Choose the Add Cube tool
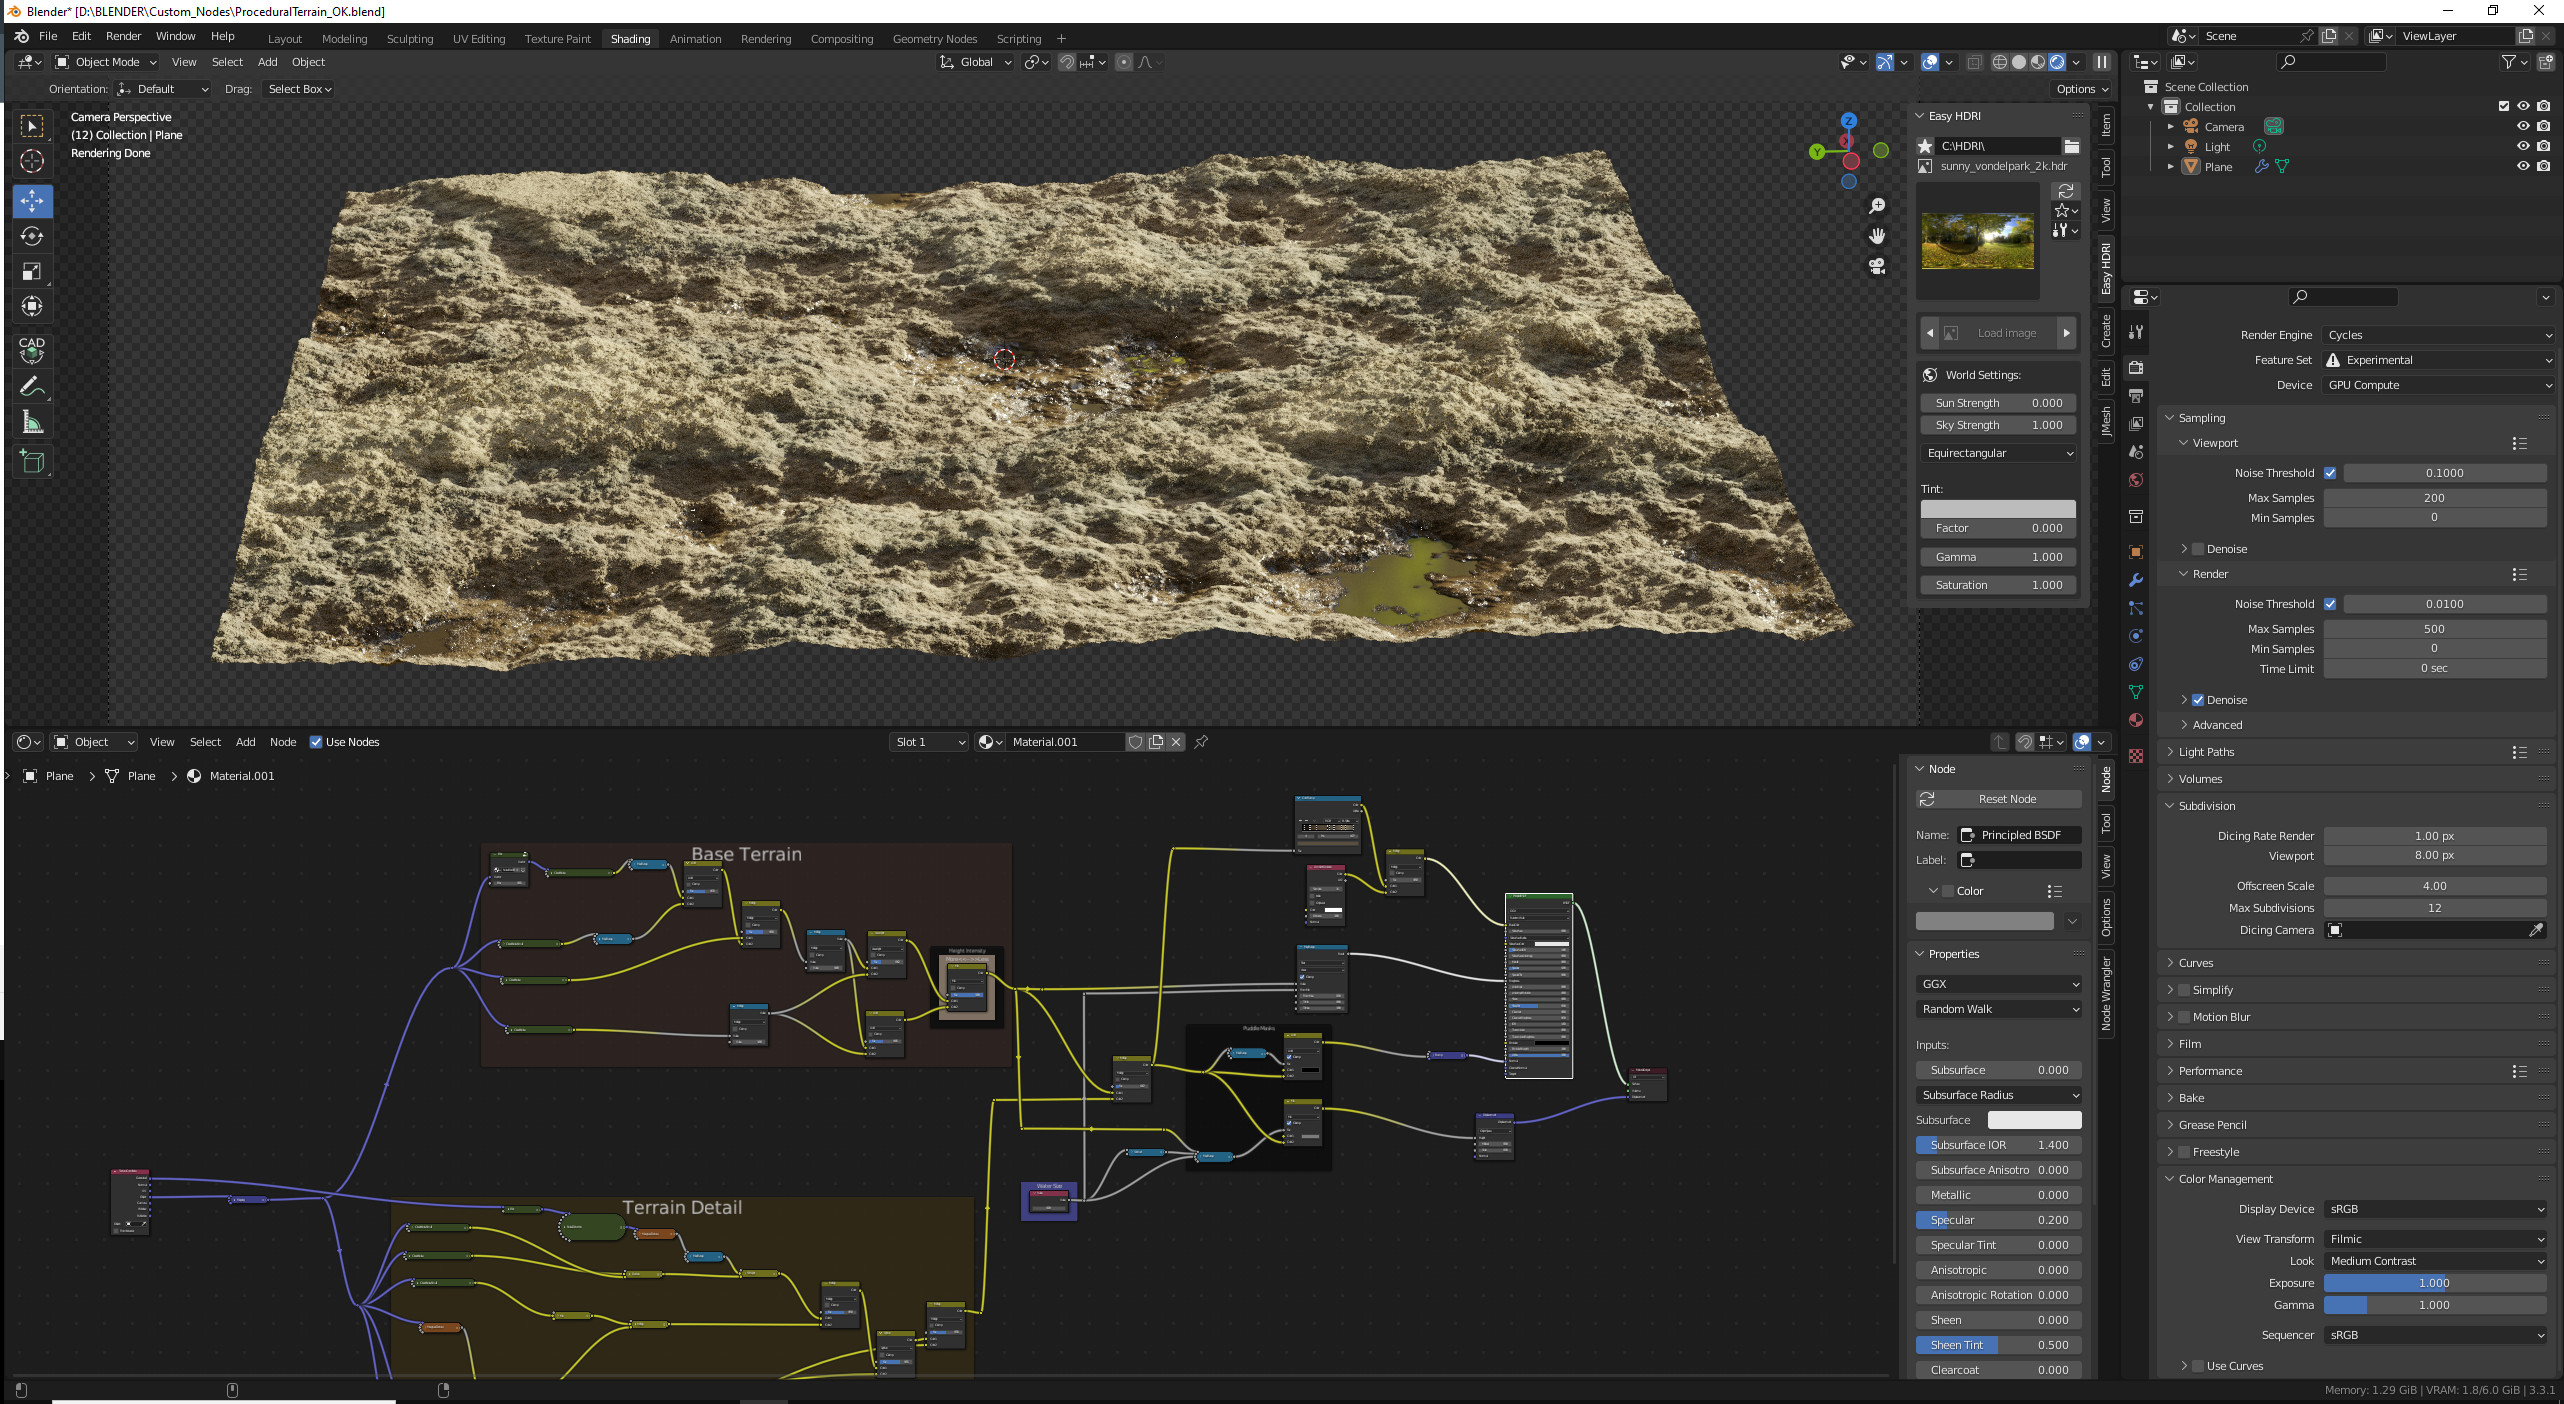Image resolution: width=2564 pixels, height=1404 pixels. tap(32, 462)
